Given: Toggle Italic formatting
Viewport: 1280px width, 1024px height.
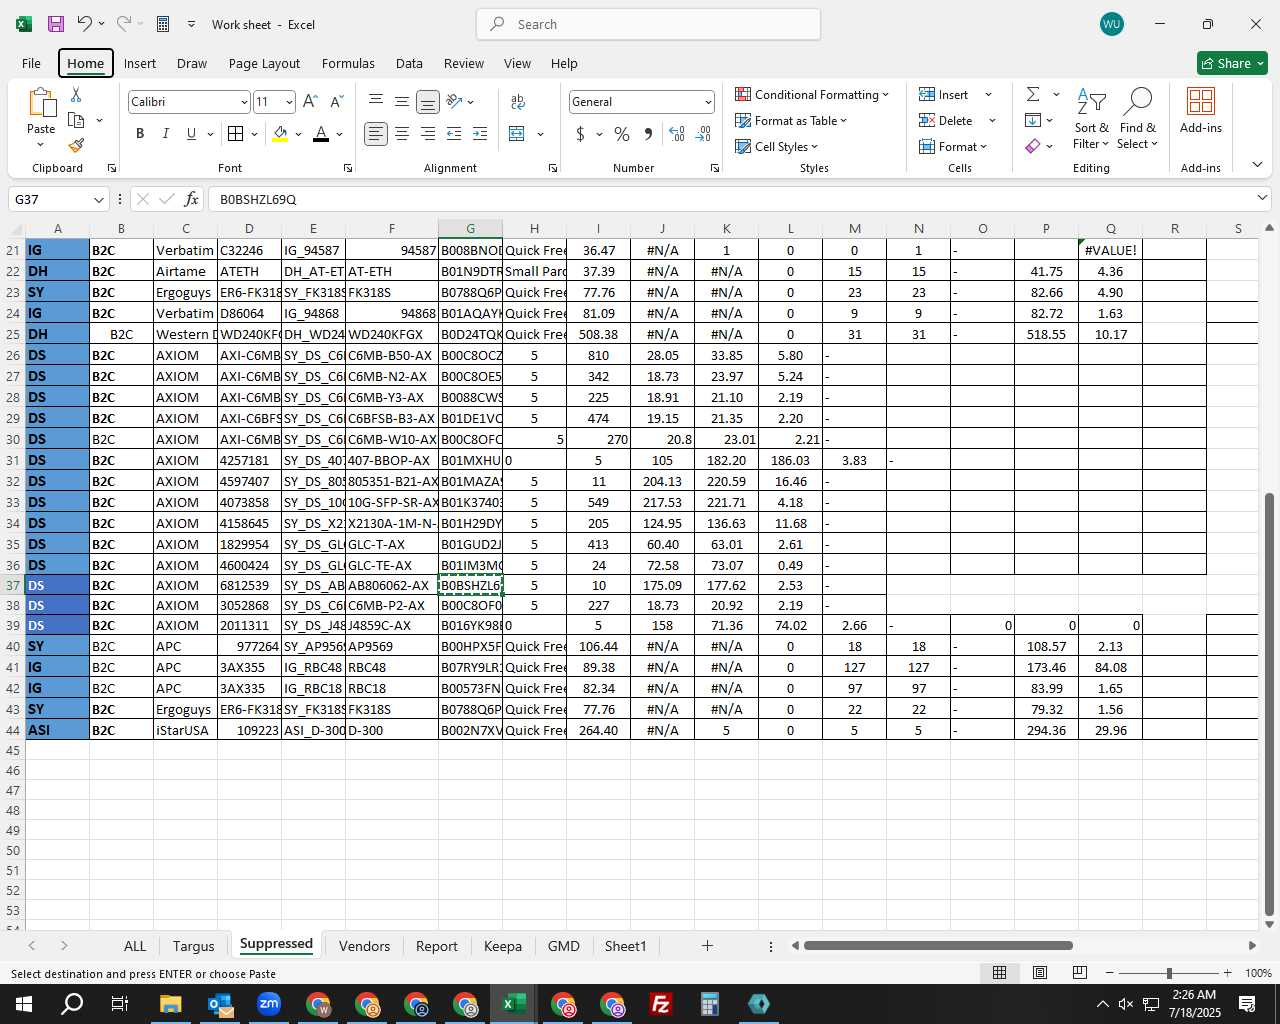Looking at the screenshot, I should click(166, 134).
